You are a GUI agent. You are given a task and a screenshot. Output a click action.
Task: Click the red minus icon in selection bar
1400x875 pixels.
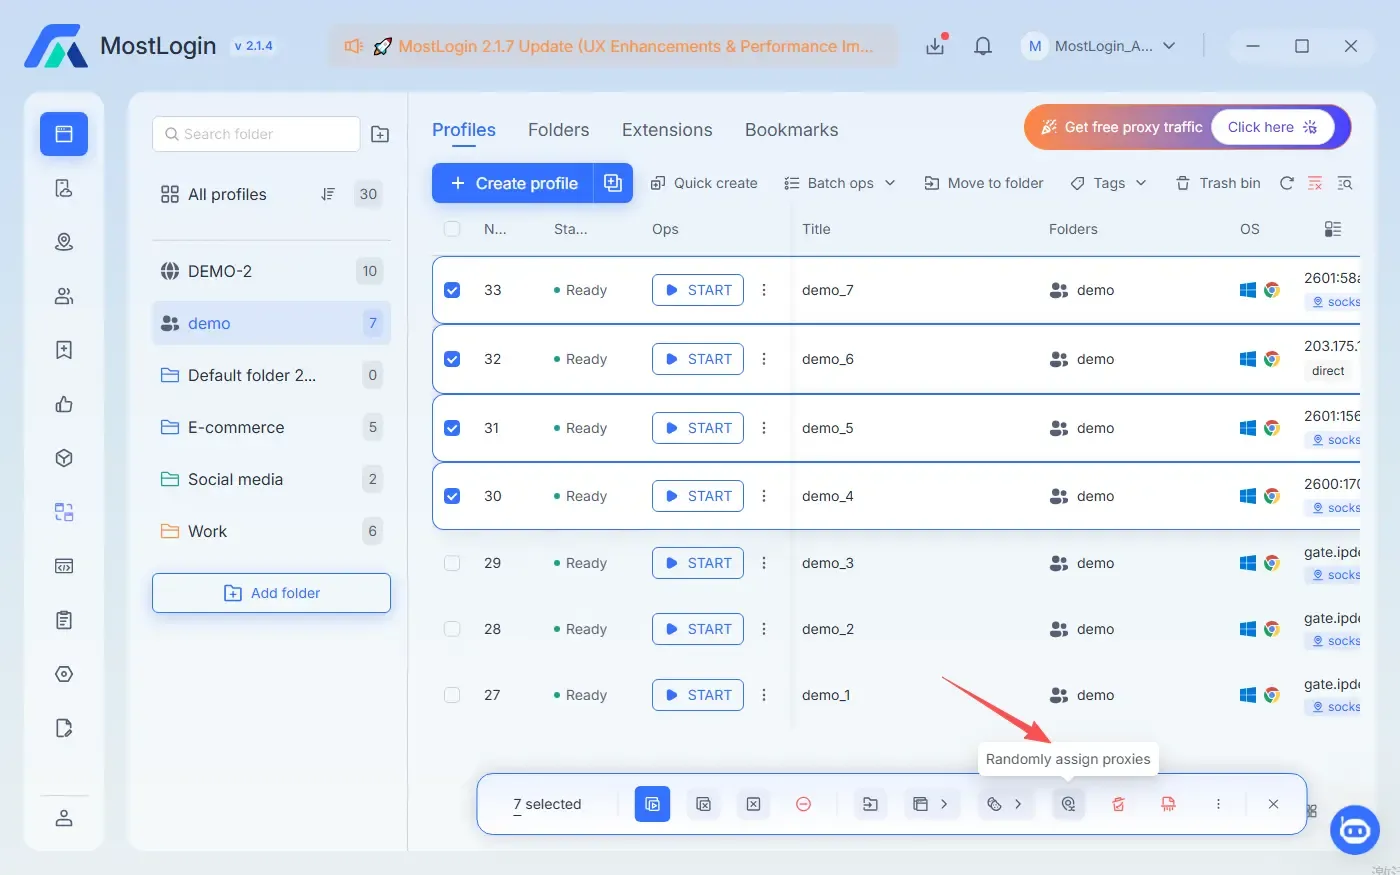[803, 804]
